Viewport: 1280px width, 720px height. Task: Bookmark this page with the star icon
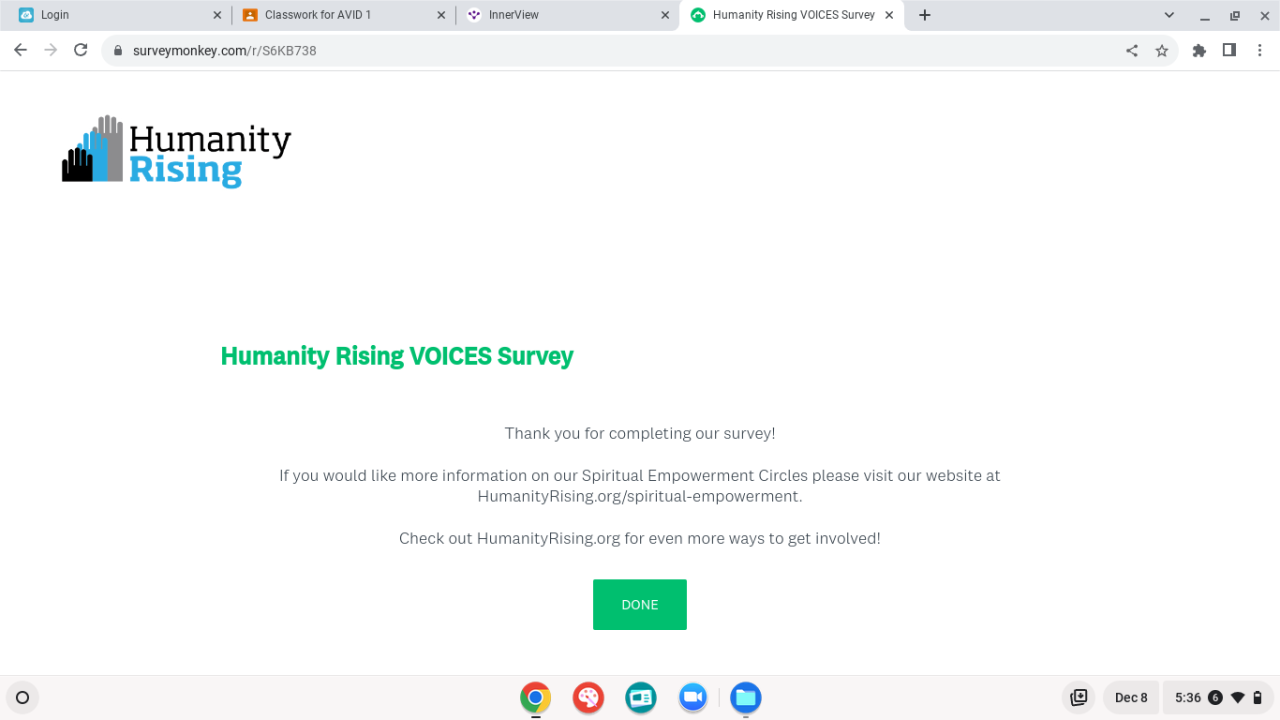[1161, 50]
